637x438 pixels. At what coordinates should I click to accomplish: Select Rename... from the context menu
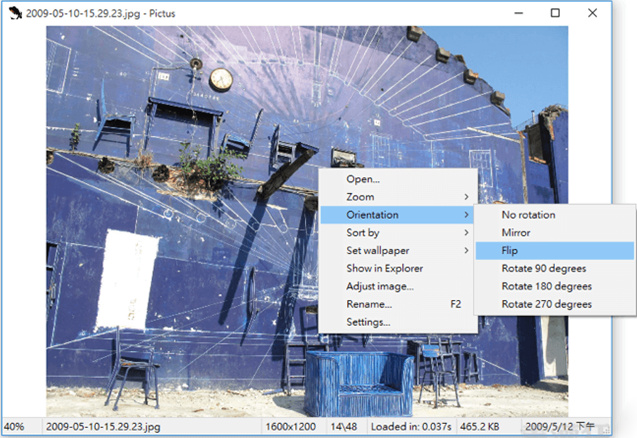tap(369, 304)
